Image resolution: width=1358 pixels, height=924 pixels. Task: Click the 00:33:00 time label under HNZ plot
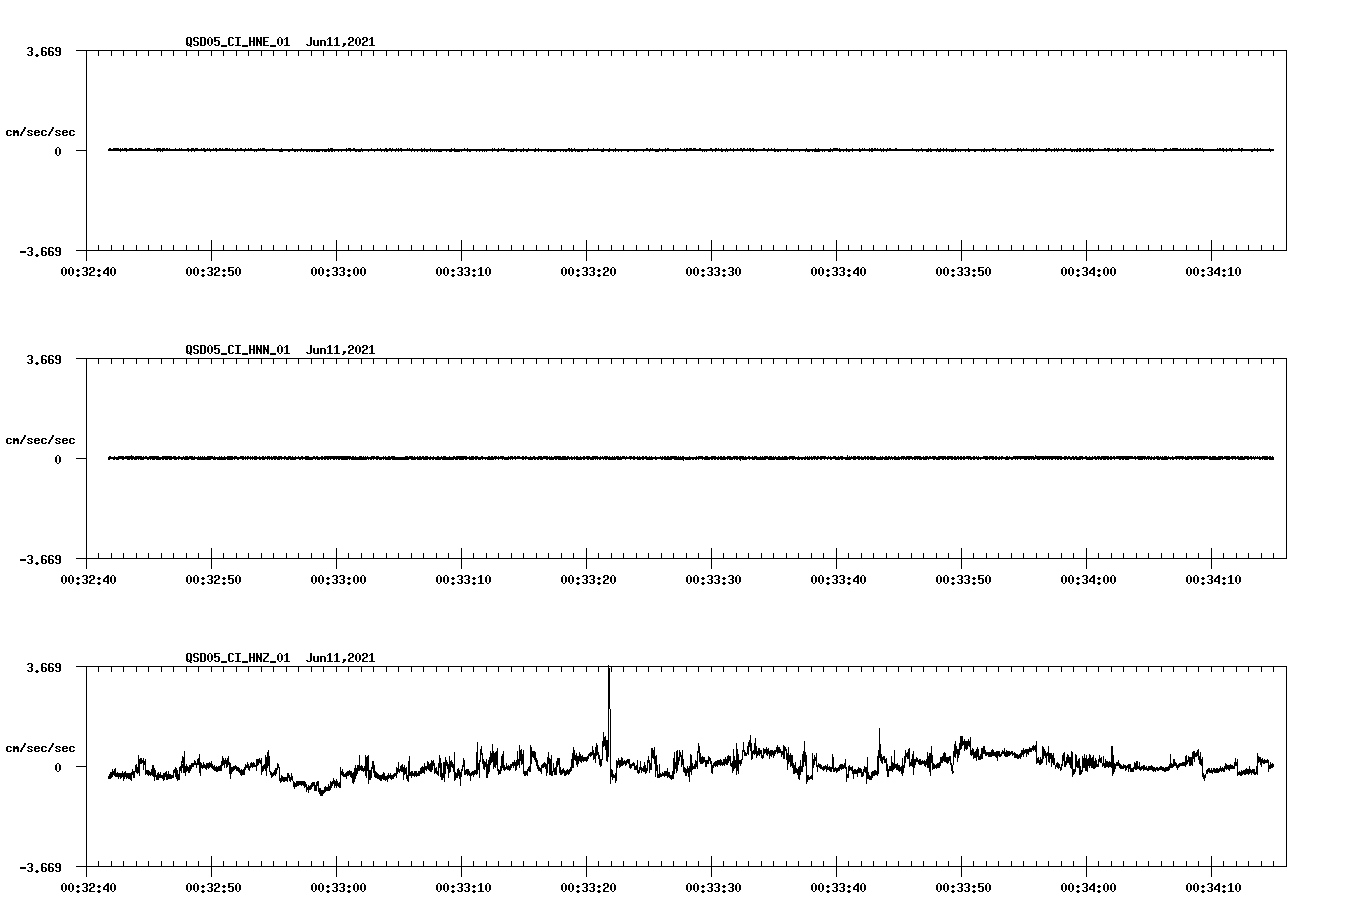coord(338,887)
